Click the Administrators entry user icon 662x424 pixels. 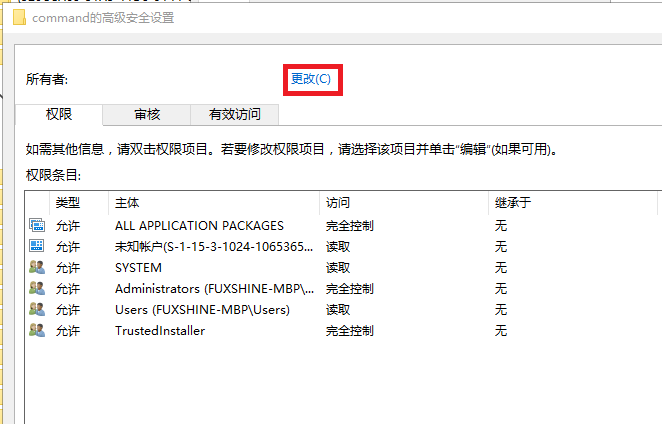coord(37,288)
